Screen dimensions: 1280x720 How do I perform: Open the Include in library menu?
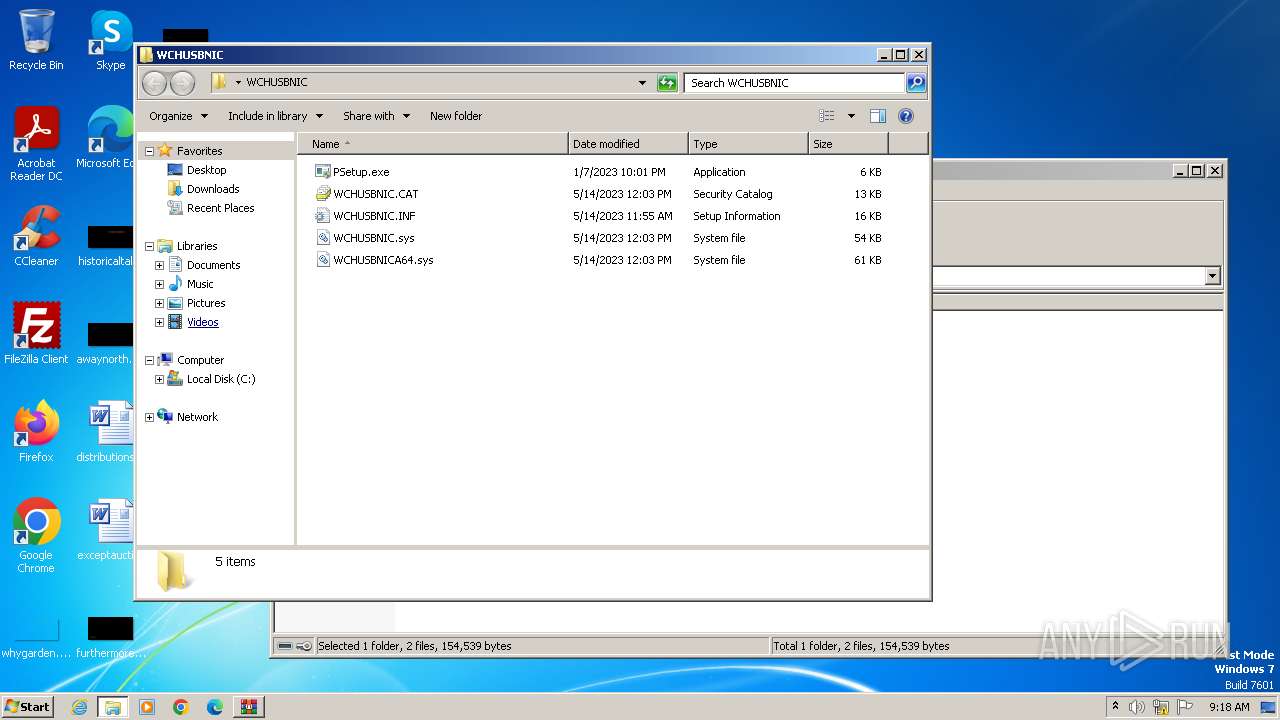(275, 116)
